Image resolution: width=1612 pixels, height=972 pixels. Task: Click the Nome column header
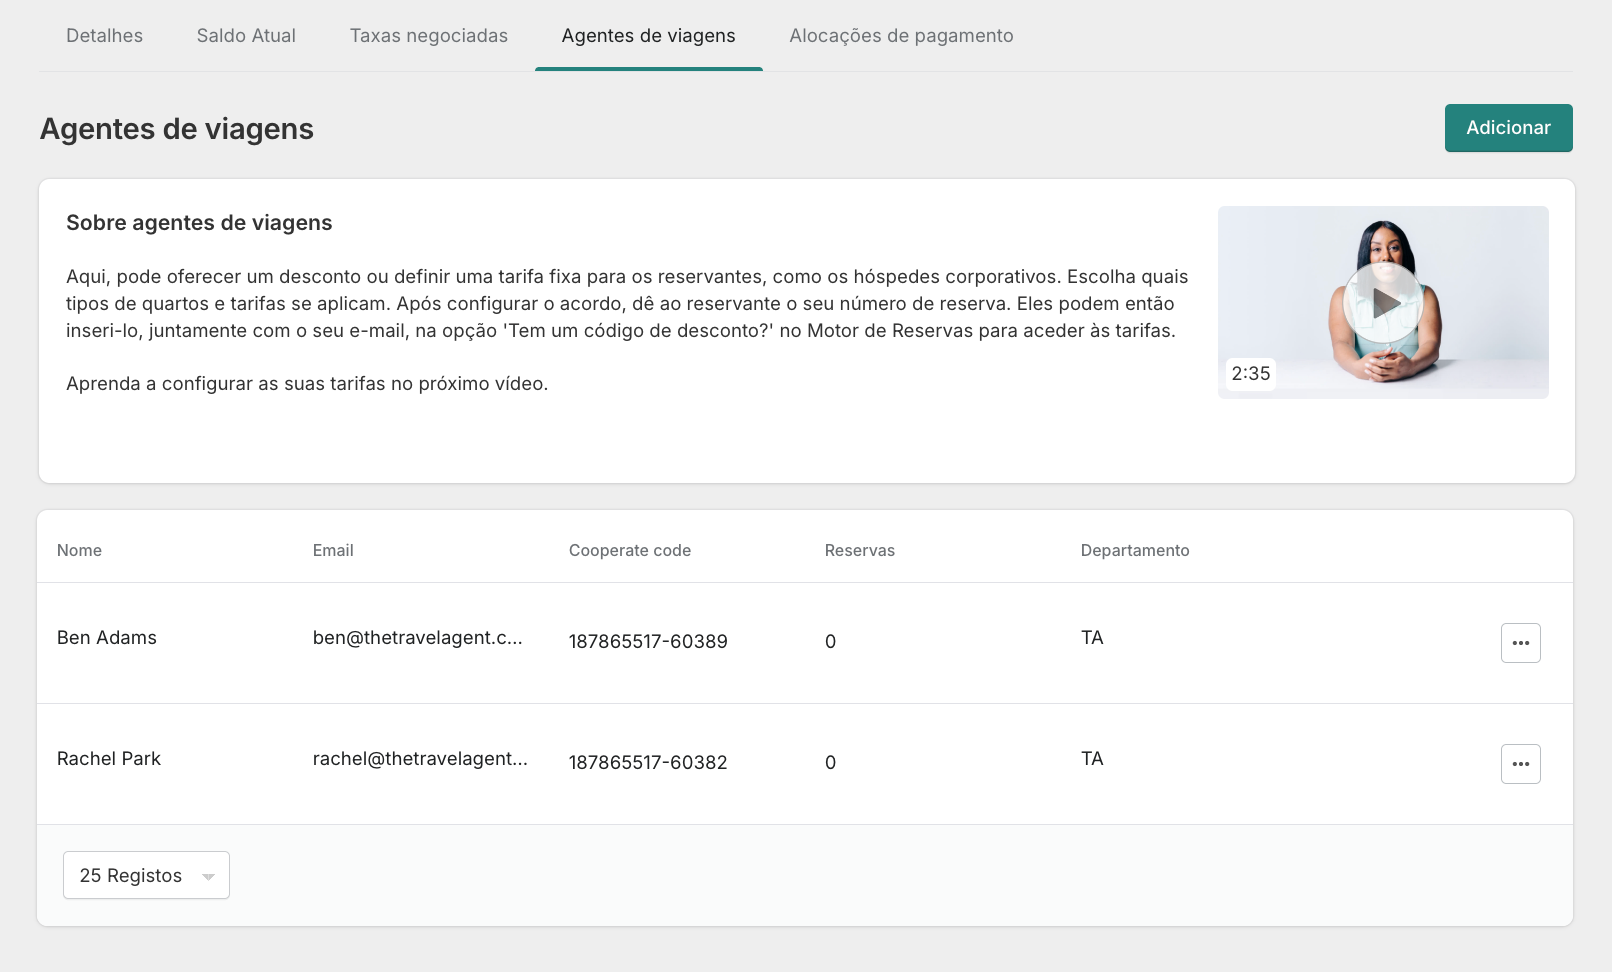(x=79, y=550)
